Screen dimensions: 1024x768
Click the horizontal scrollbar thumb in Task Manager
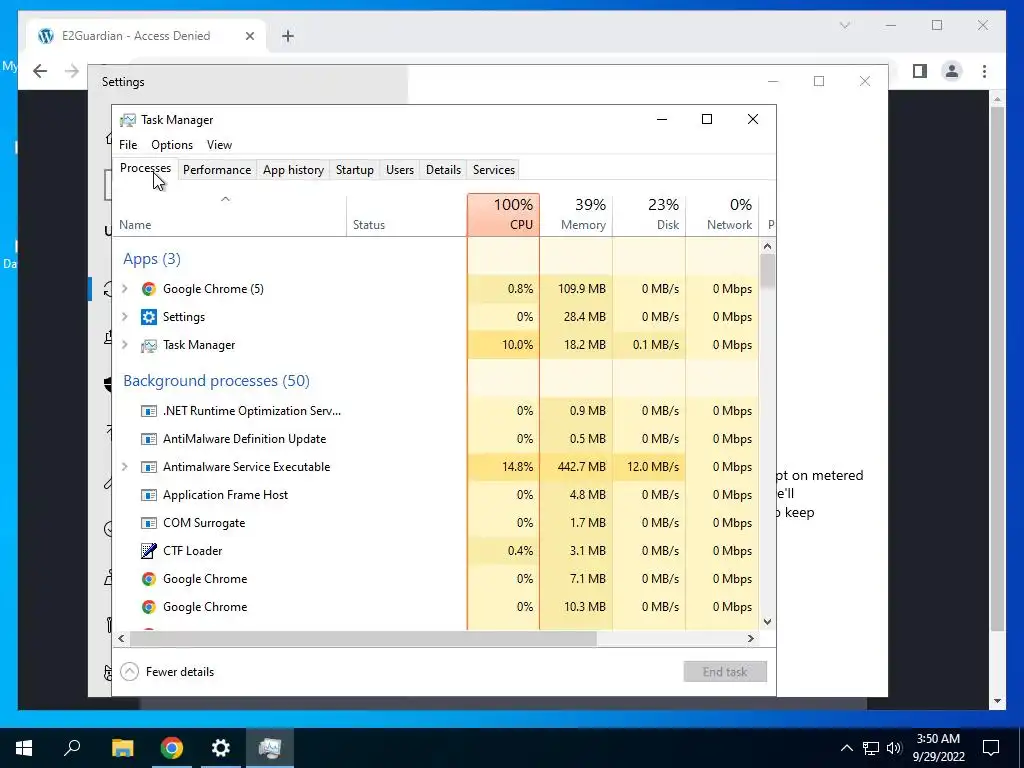tap(363, 639)
